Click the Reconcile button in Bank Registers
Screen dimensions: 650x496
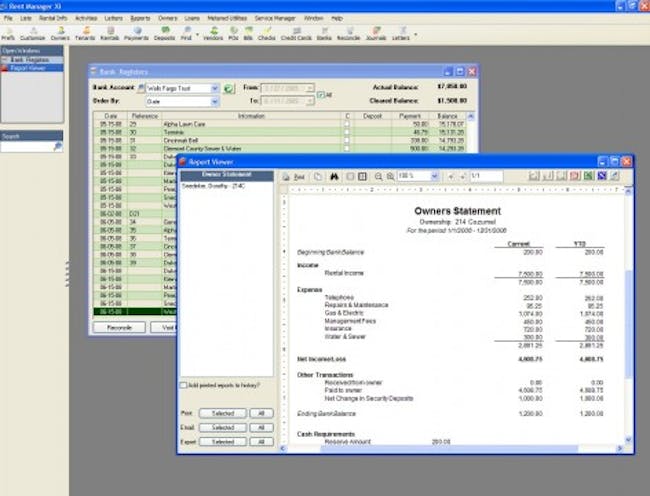click(x=119, y=327)
